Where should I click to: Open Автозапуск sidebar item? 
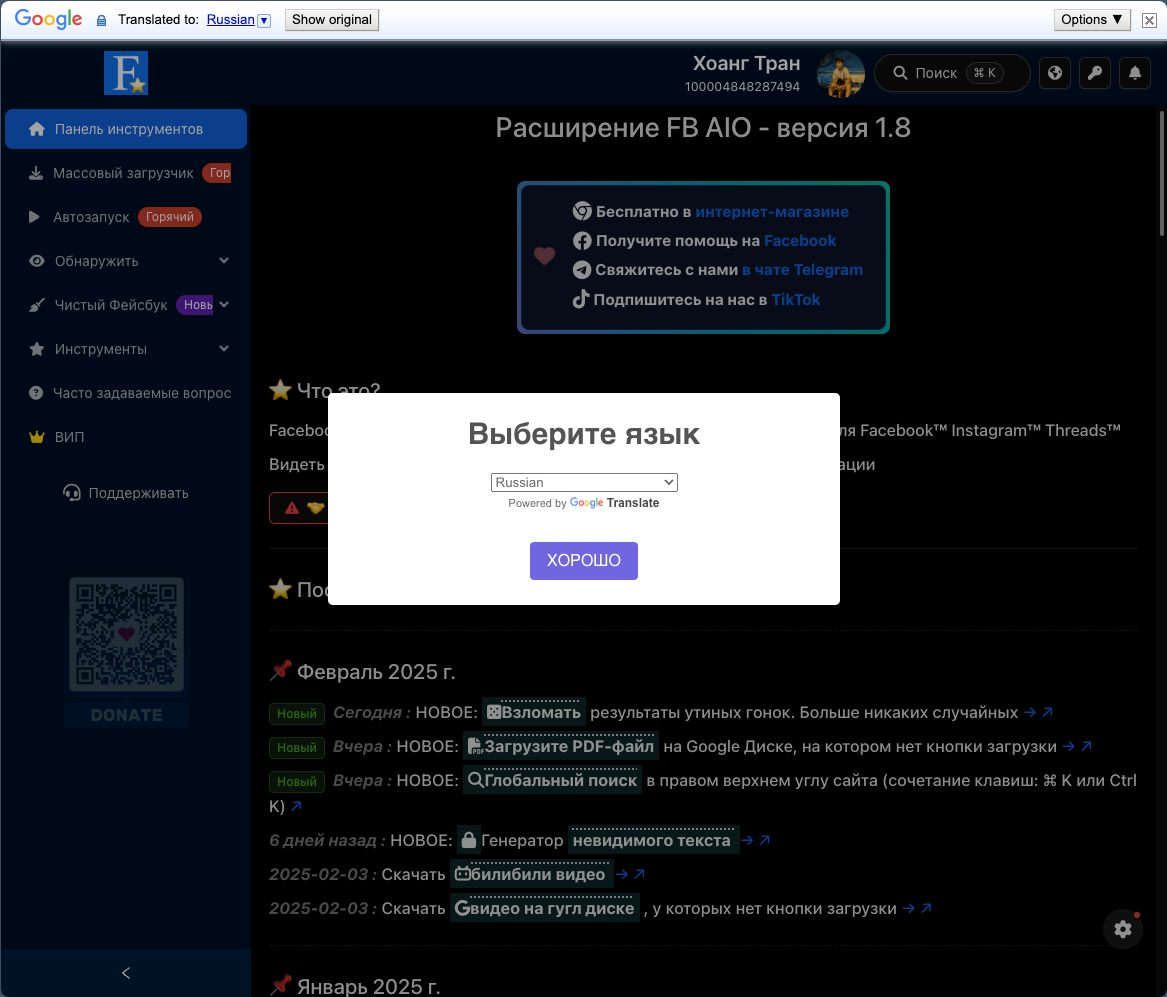126,217
